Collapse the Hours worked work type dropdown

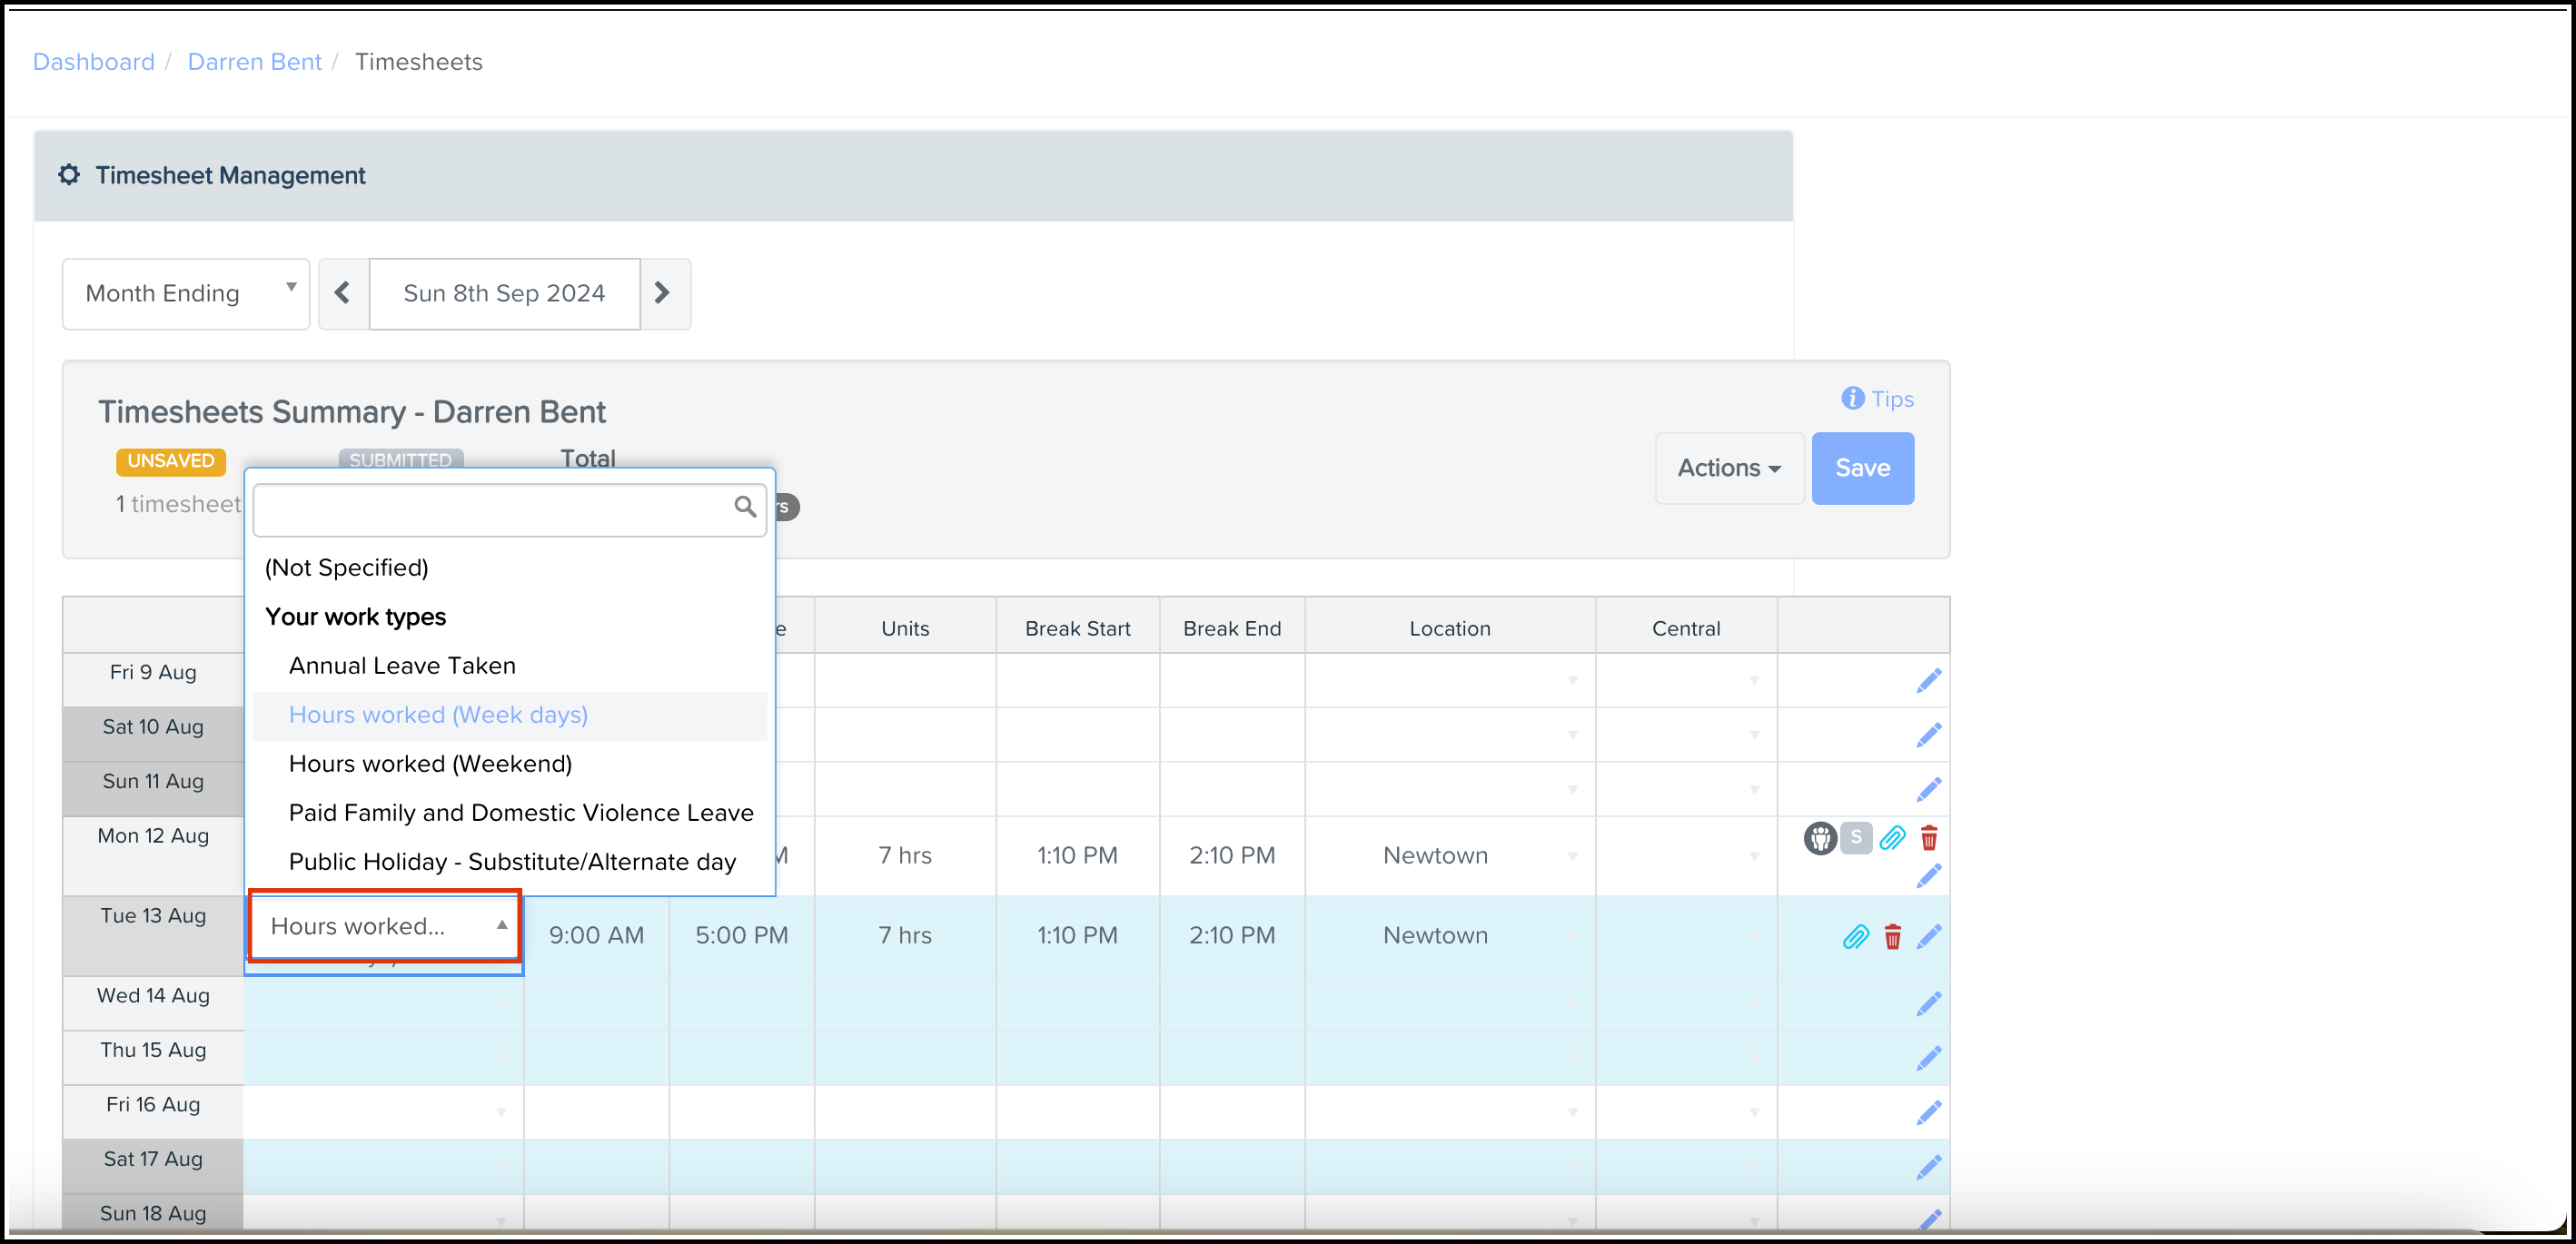[x=384, y=926]
